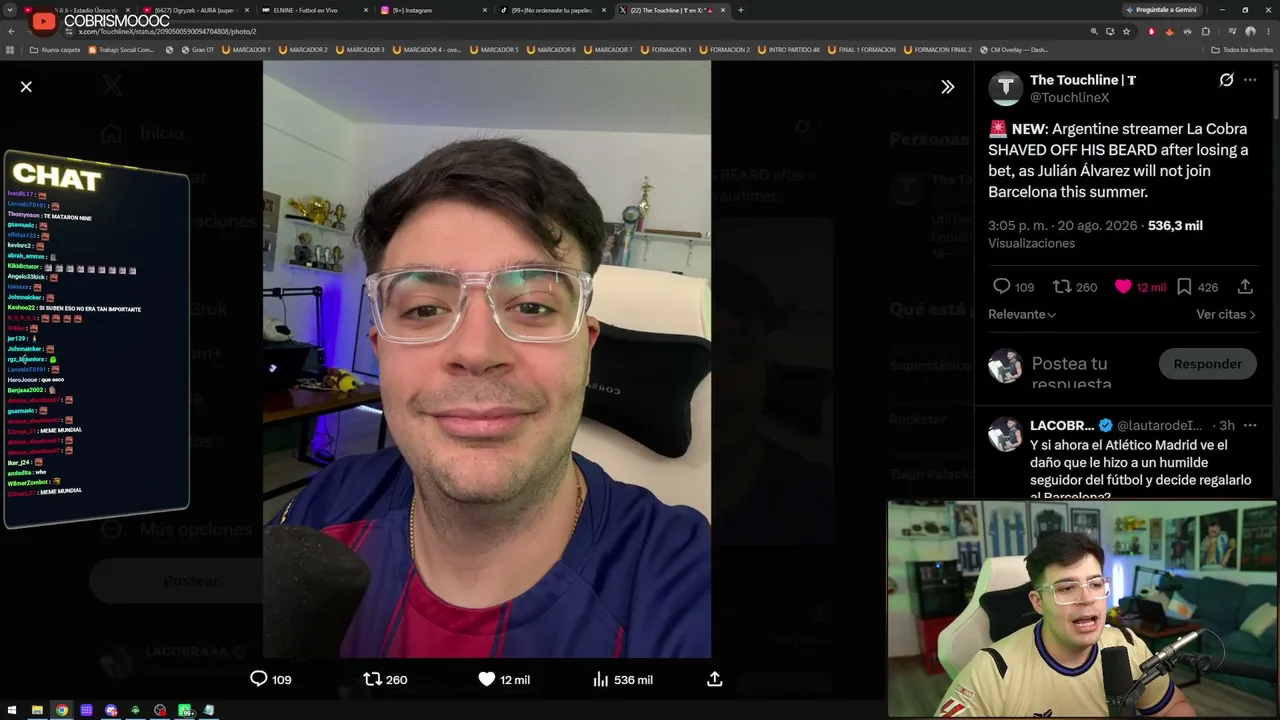Open the Chrome profile avatar
The height and width of the screenshot is (720, 1280).
click(x=1250, y=31)
